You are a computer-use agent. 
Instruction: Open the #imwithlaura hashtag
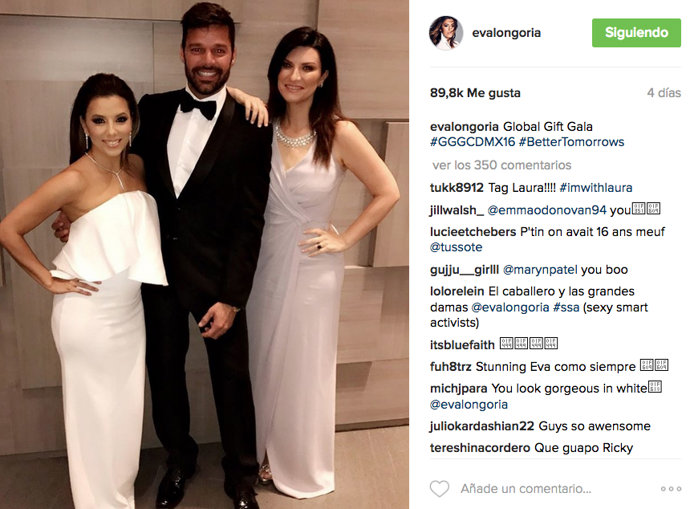[x=595, y=188]
